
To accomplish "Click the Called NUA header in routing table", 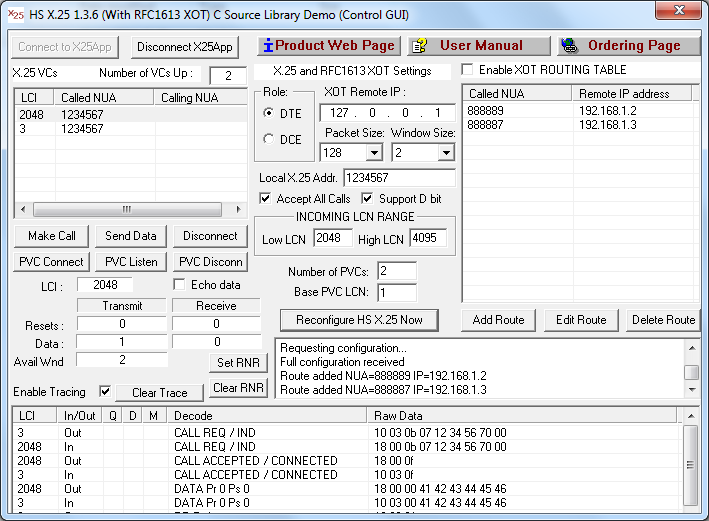I will 518,94.
